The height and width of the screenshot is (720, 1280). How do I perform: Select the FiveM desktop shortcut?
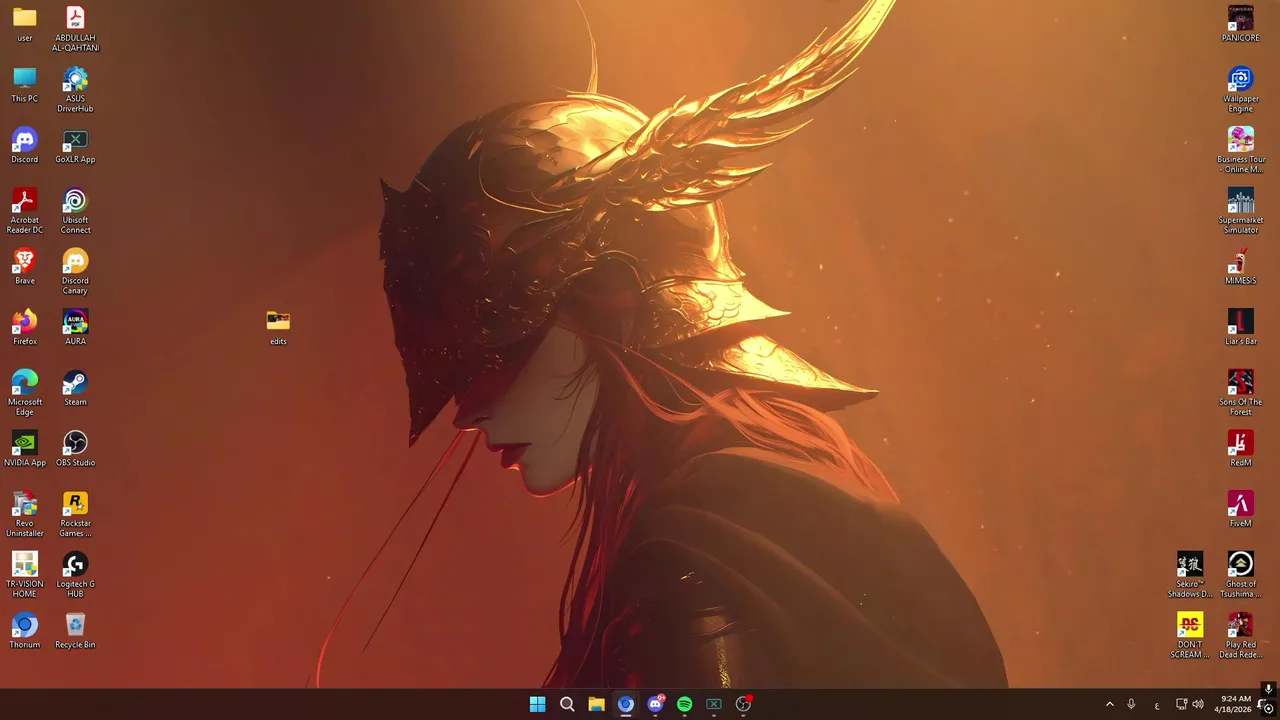point(1240,510)
